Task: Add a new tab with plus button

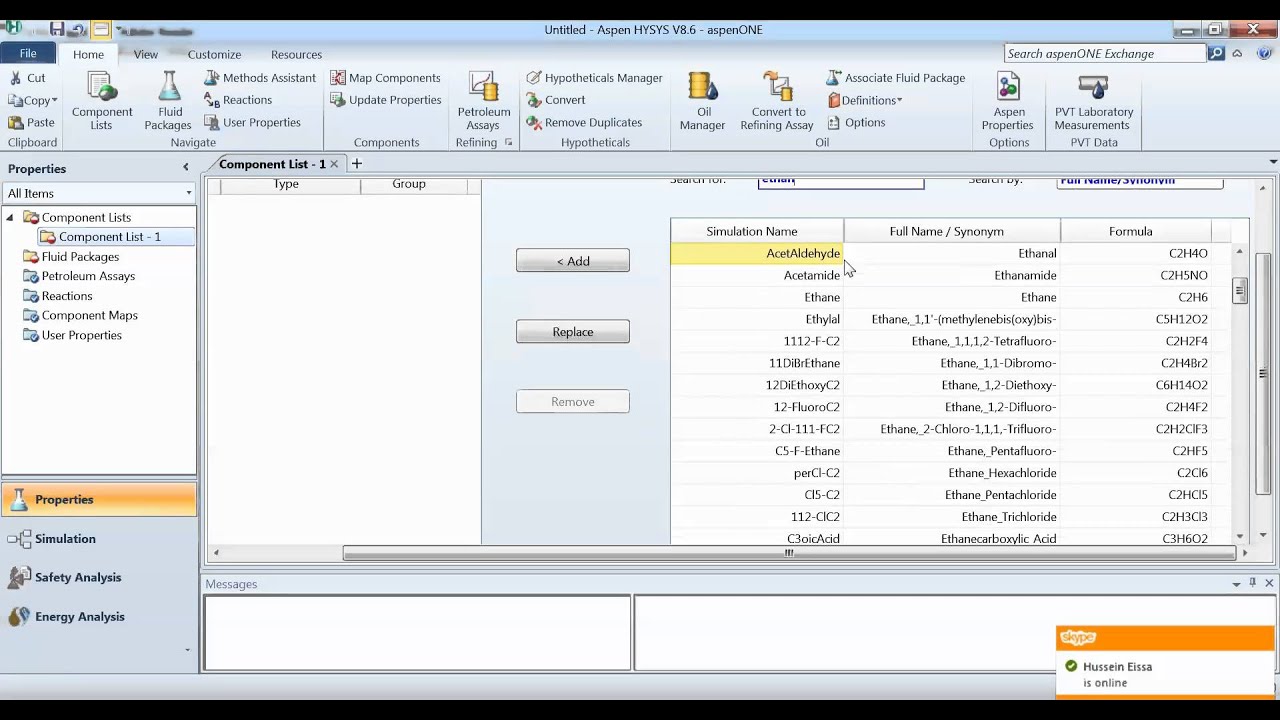Action: (356, 164)
